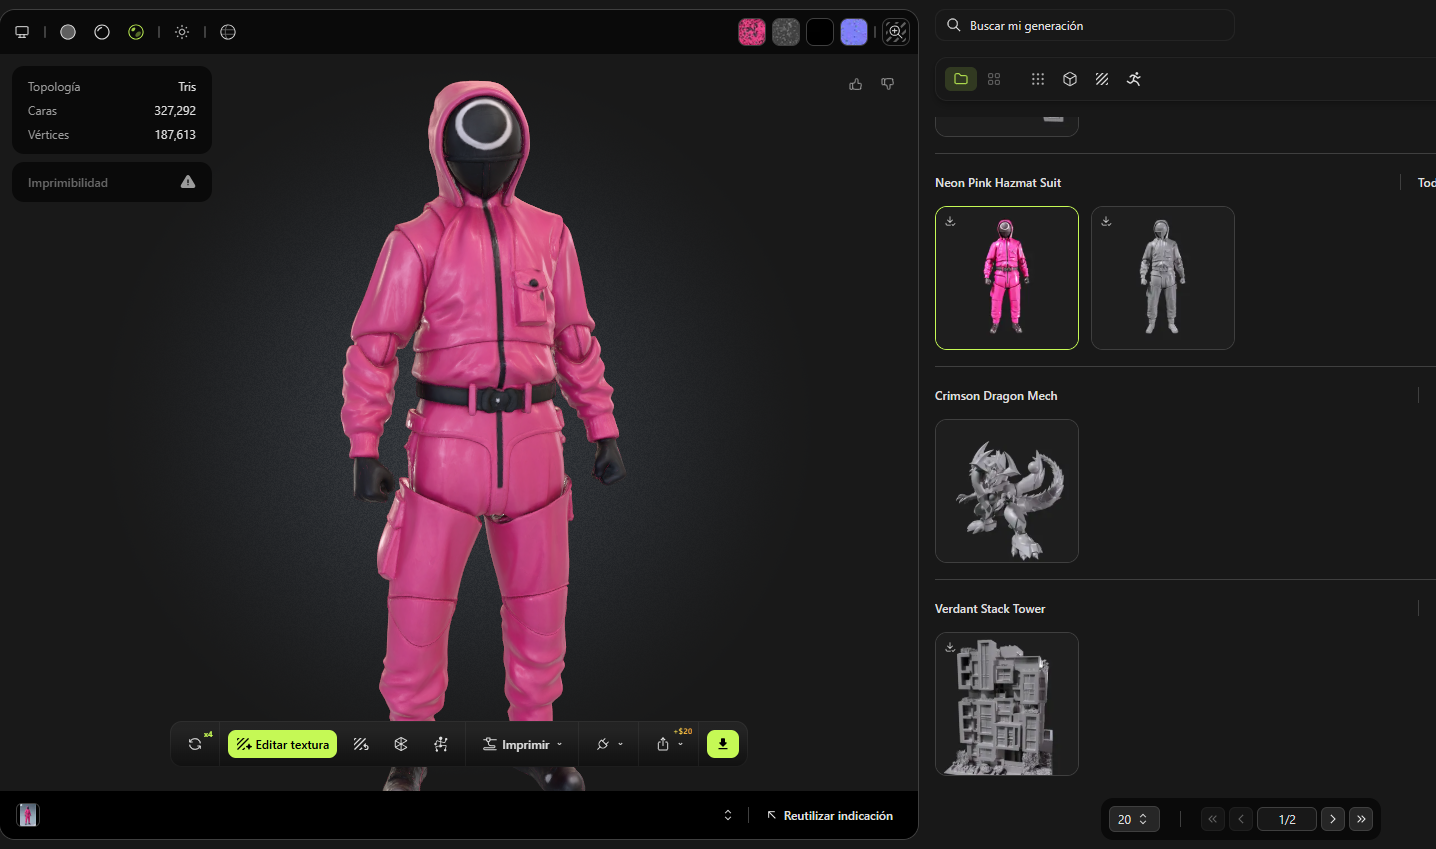Open the share export +$20 dropdown
Screen dimensions: 1436x849
point(670,744)
